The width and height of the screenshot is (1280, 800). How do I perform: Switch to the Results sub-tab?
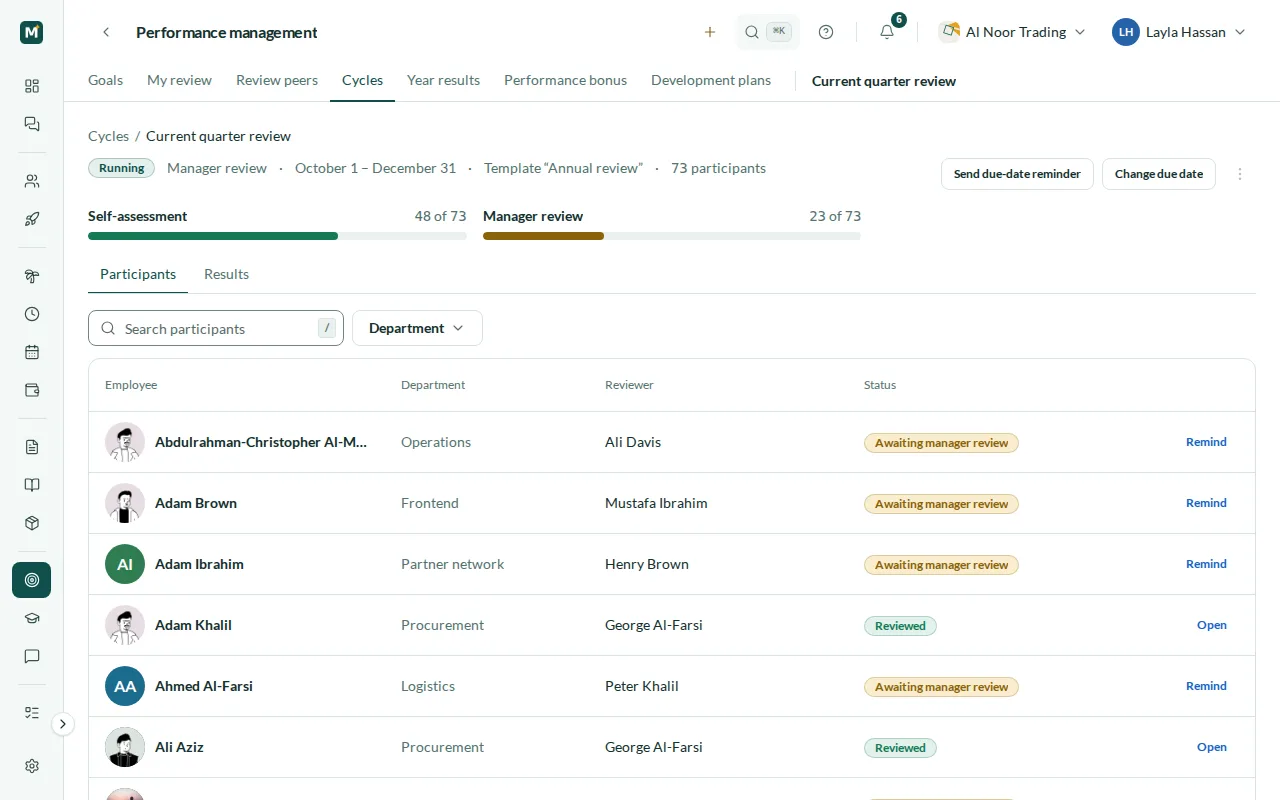pyautogui.click(x=226, y=274)
